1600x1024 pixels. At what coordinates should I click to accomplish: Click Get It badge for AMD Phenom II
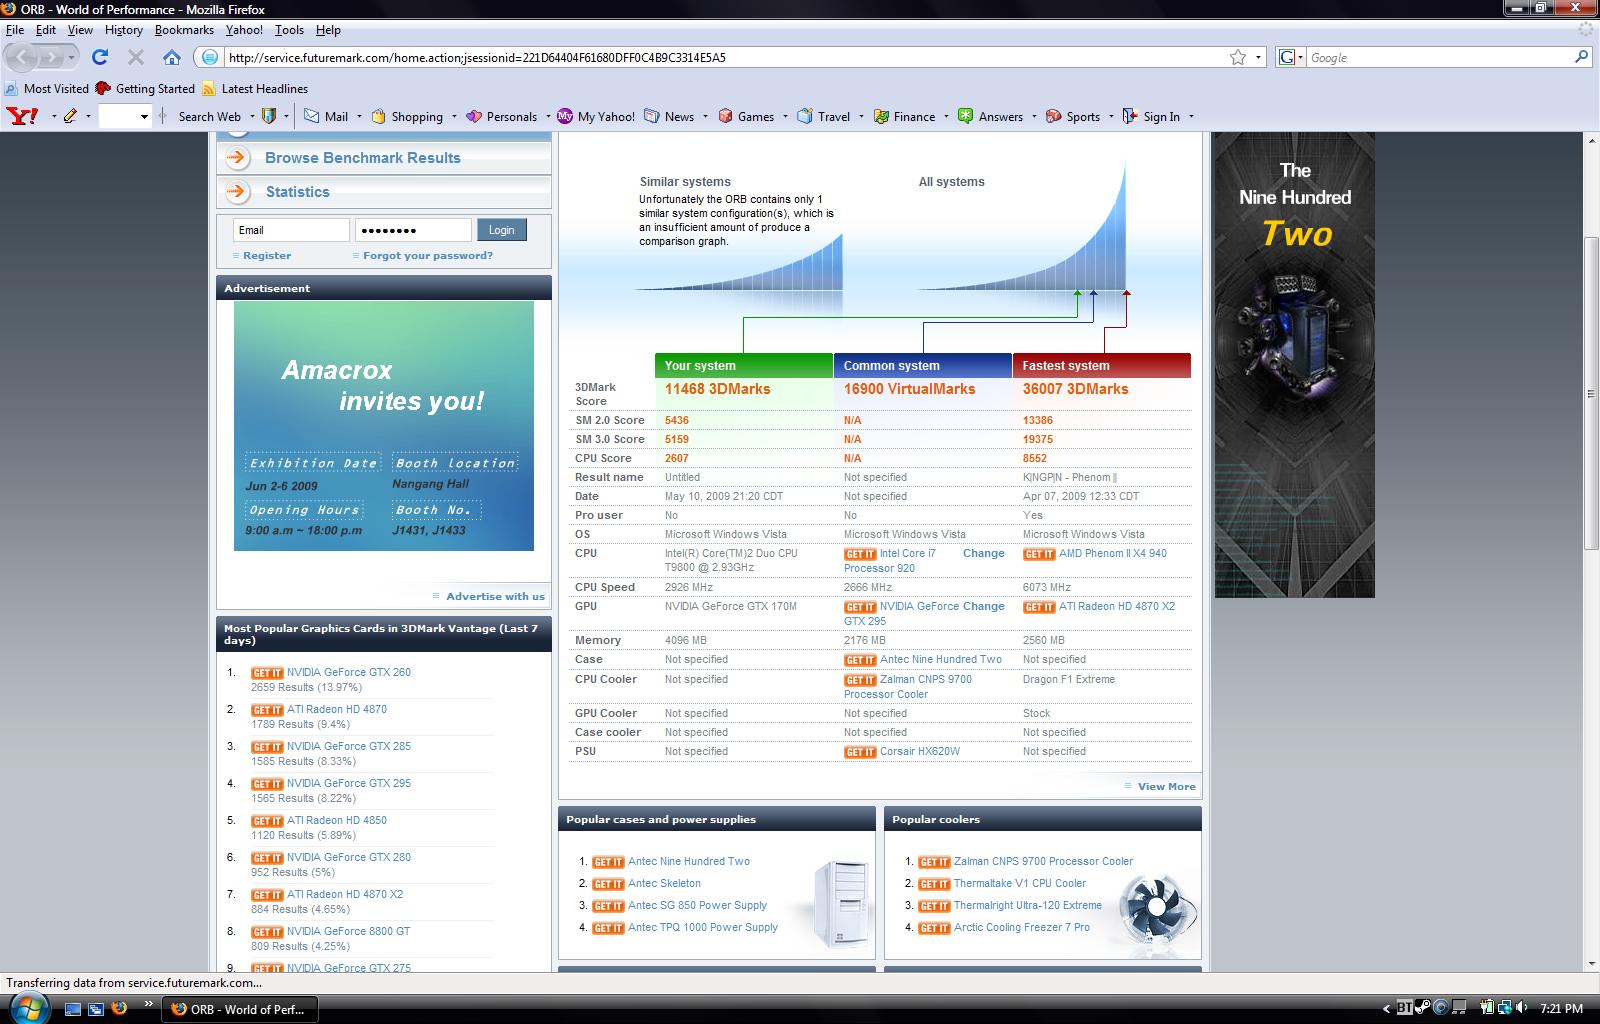click(1039, 554)
